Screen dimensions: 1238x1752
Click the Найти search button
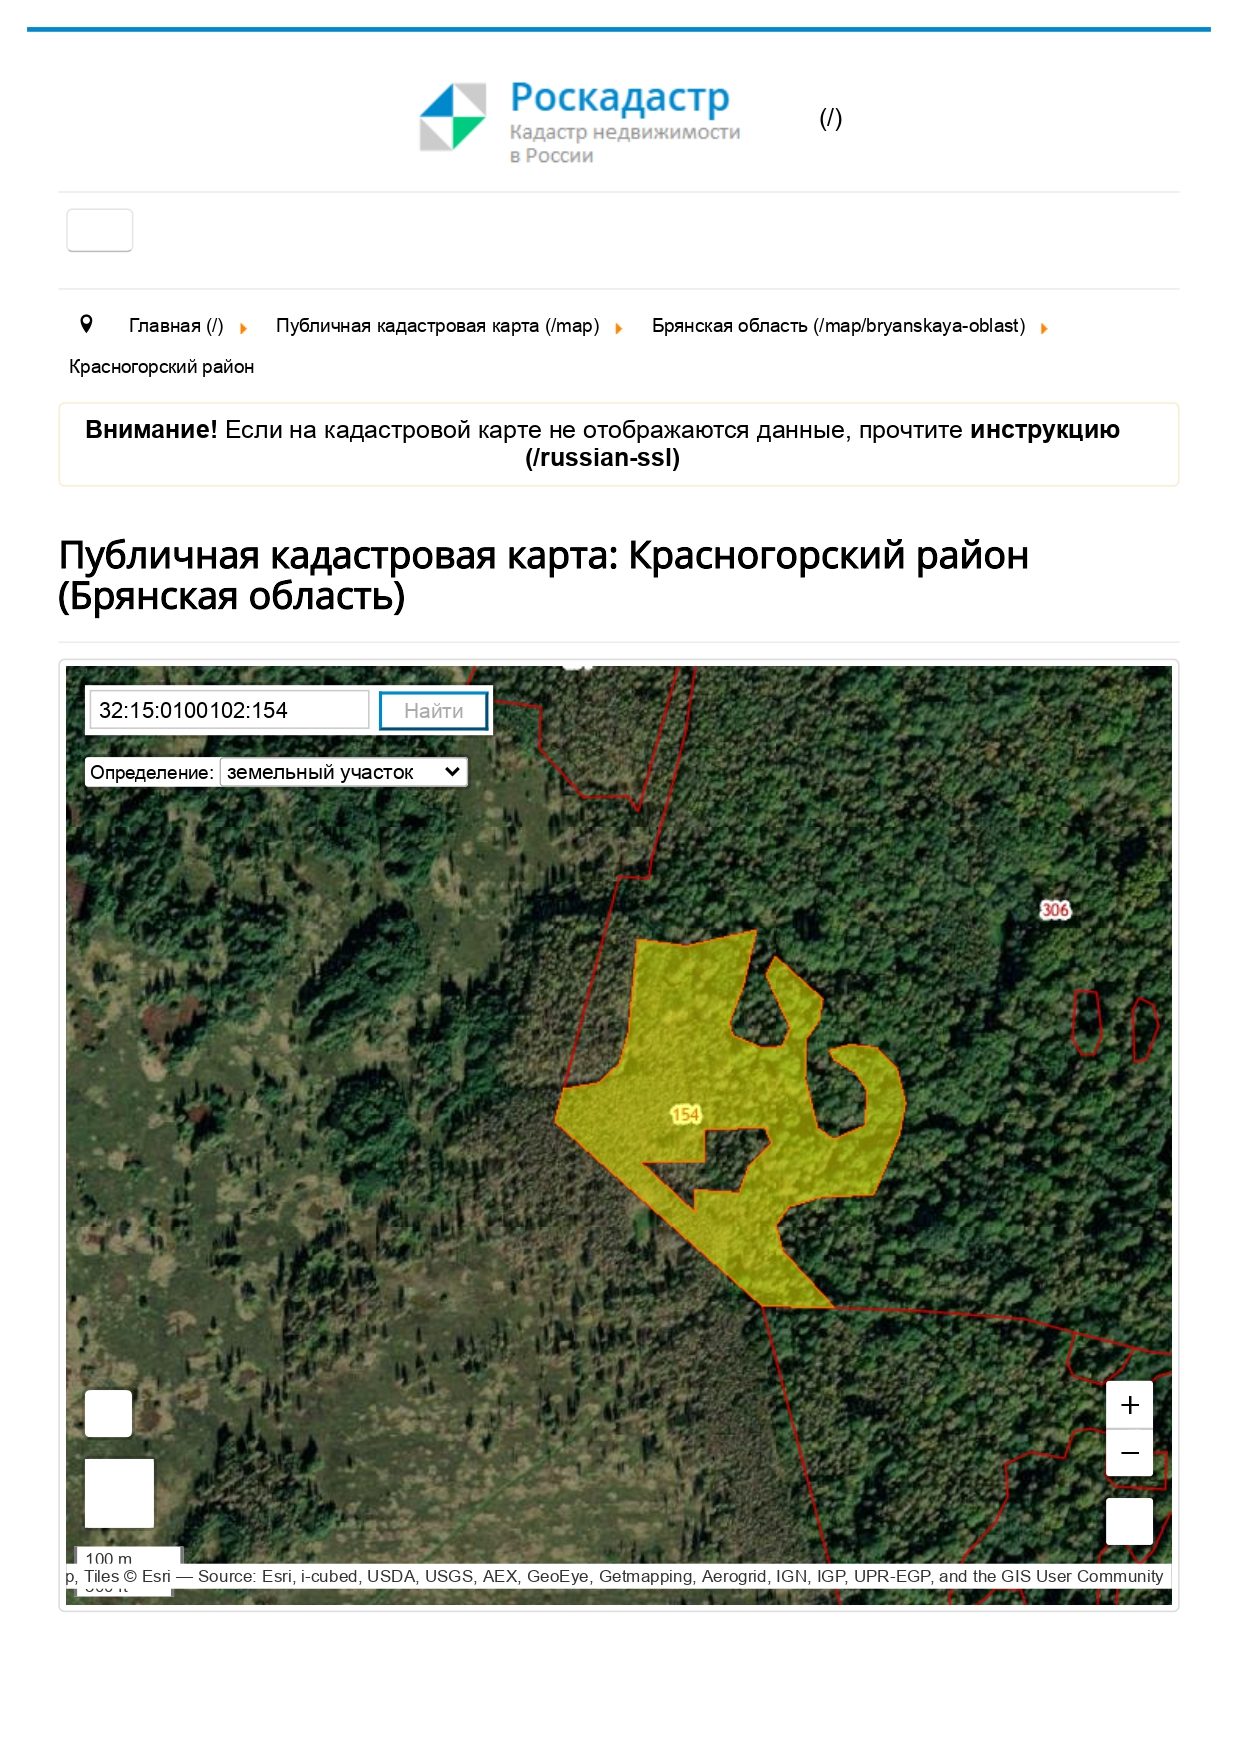pos(434,711)
